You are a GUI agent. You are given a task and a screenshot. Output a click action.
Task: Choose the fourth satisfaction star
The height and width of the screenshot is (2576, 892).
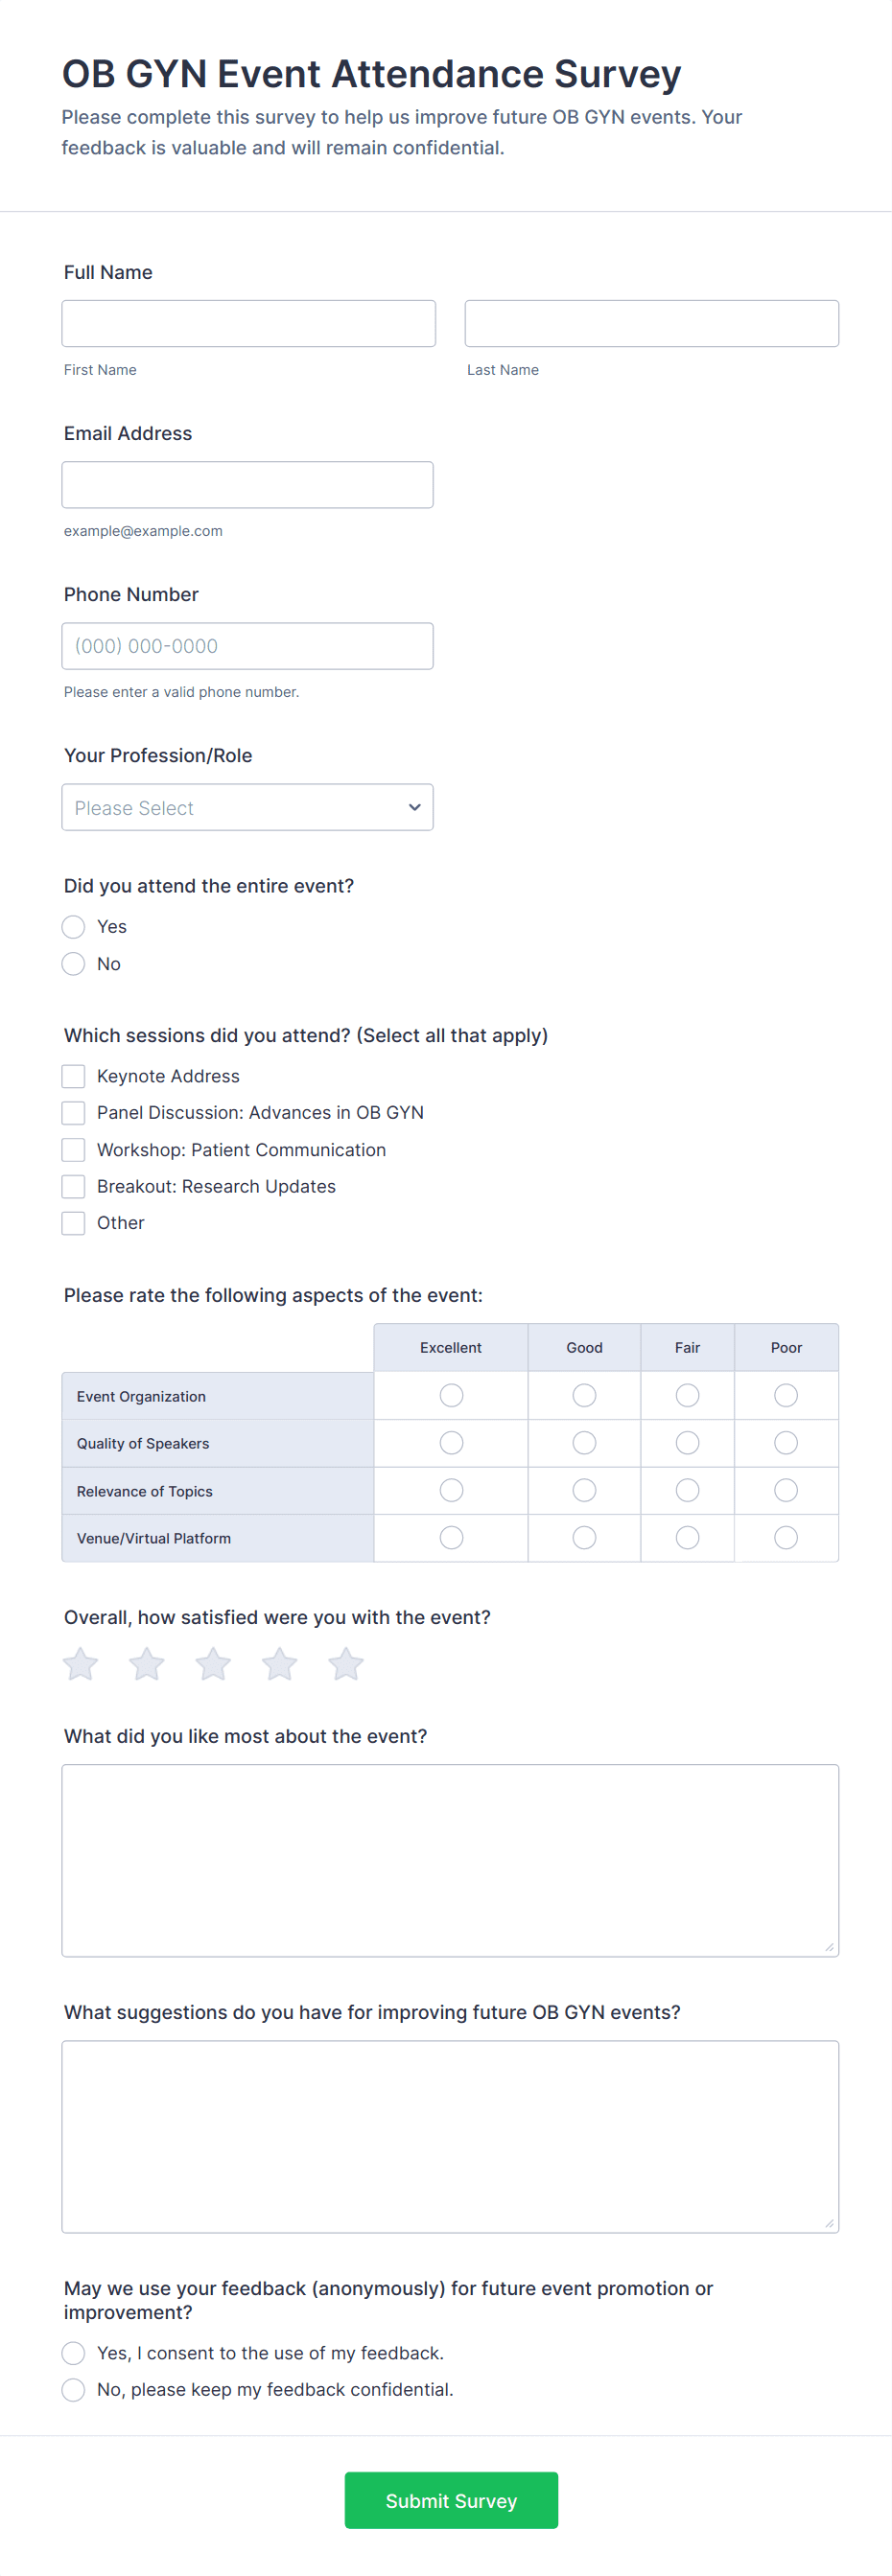[280, 1664]
